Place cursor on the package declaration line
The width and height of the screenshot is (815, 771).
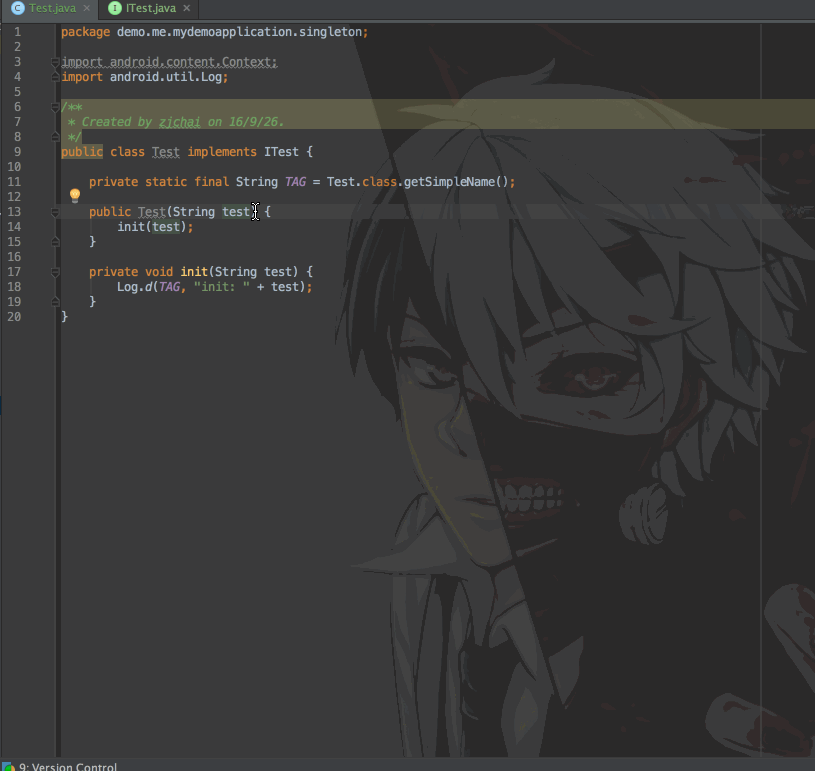coord(215,32)
